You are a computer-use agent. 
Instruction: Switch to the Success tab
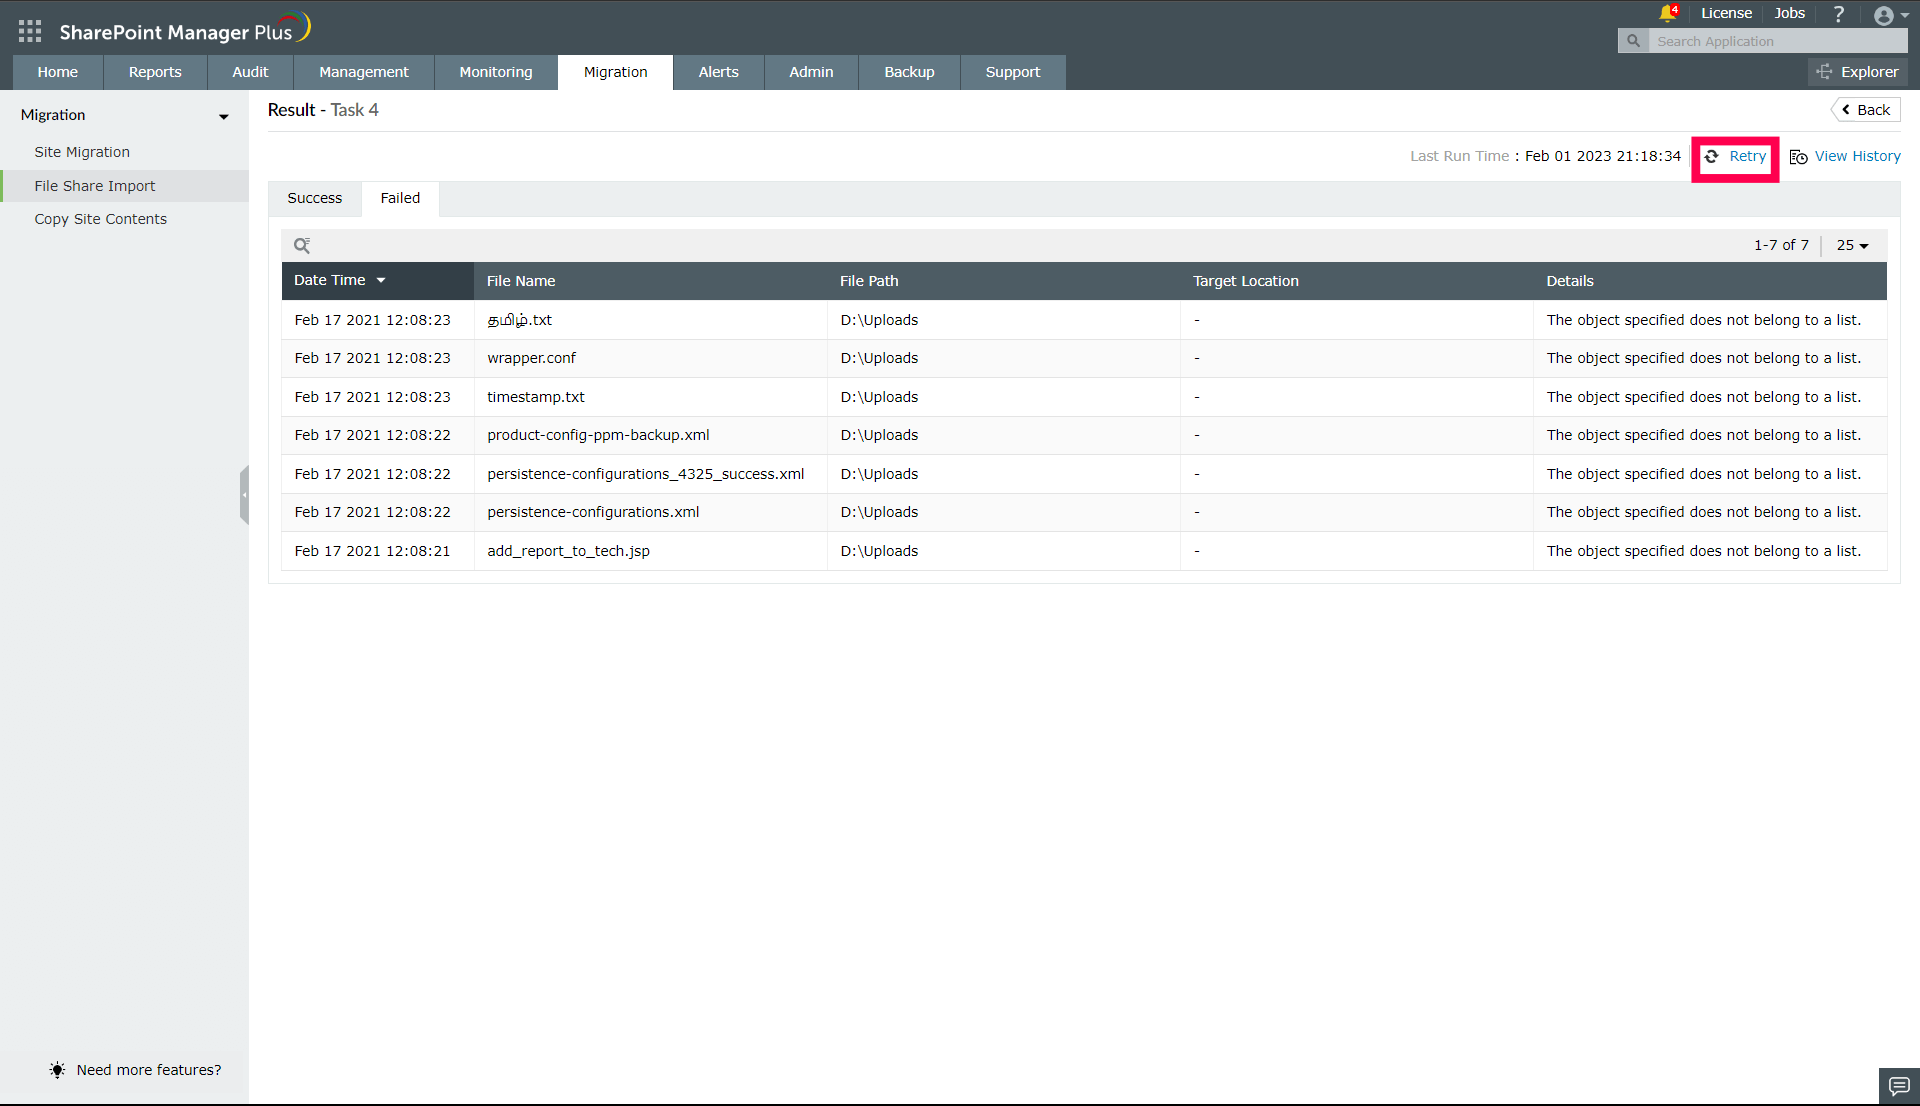point(314,198)
